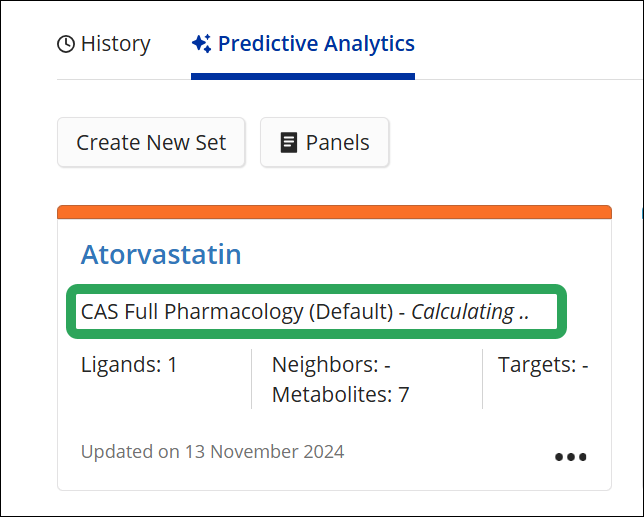This screenshot has width=644, height=517.
Task: Click the Updated on 13 November 2024 text
Action: pyautogui.click(x=212, y=452)
